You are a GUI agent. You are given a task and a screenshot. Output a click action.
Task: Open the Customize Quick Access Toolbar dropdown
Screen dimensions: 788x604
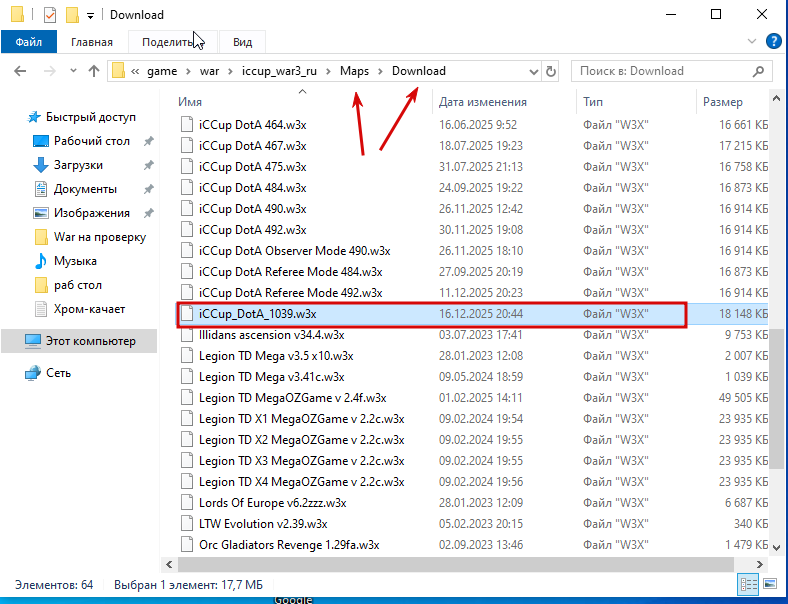tap(90, 16)
